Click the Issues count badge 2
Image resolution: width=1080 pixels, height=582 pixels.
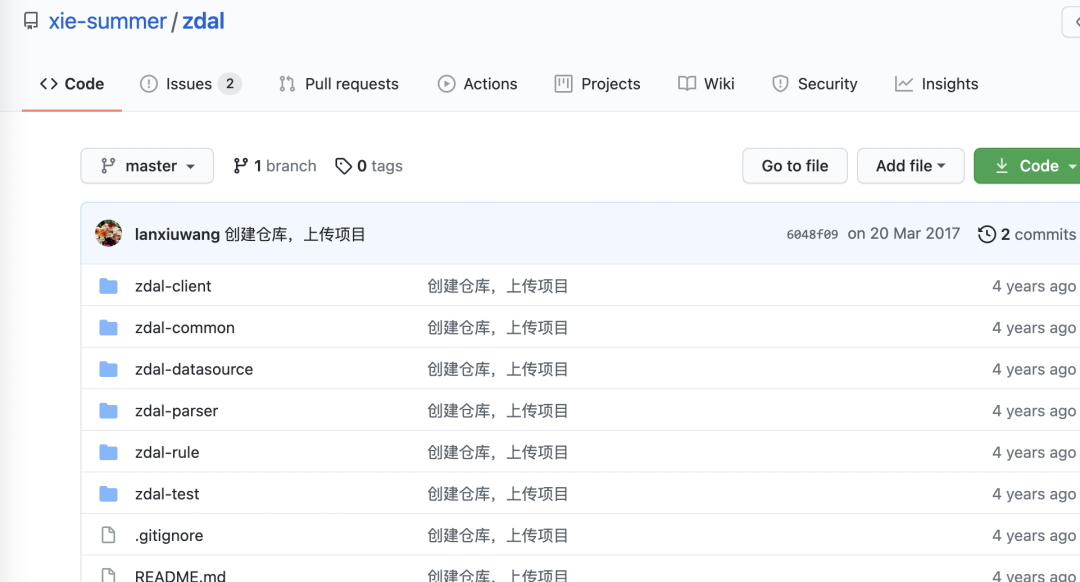click(229, 84)
